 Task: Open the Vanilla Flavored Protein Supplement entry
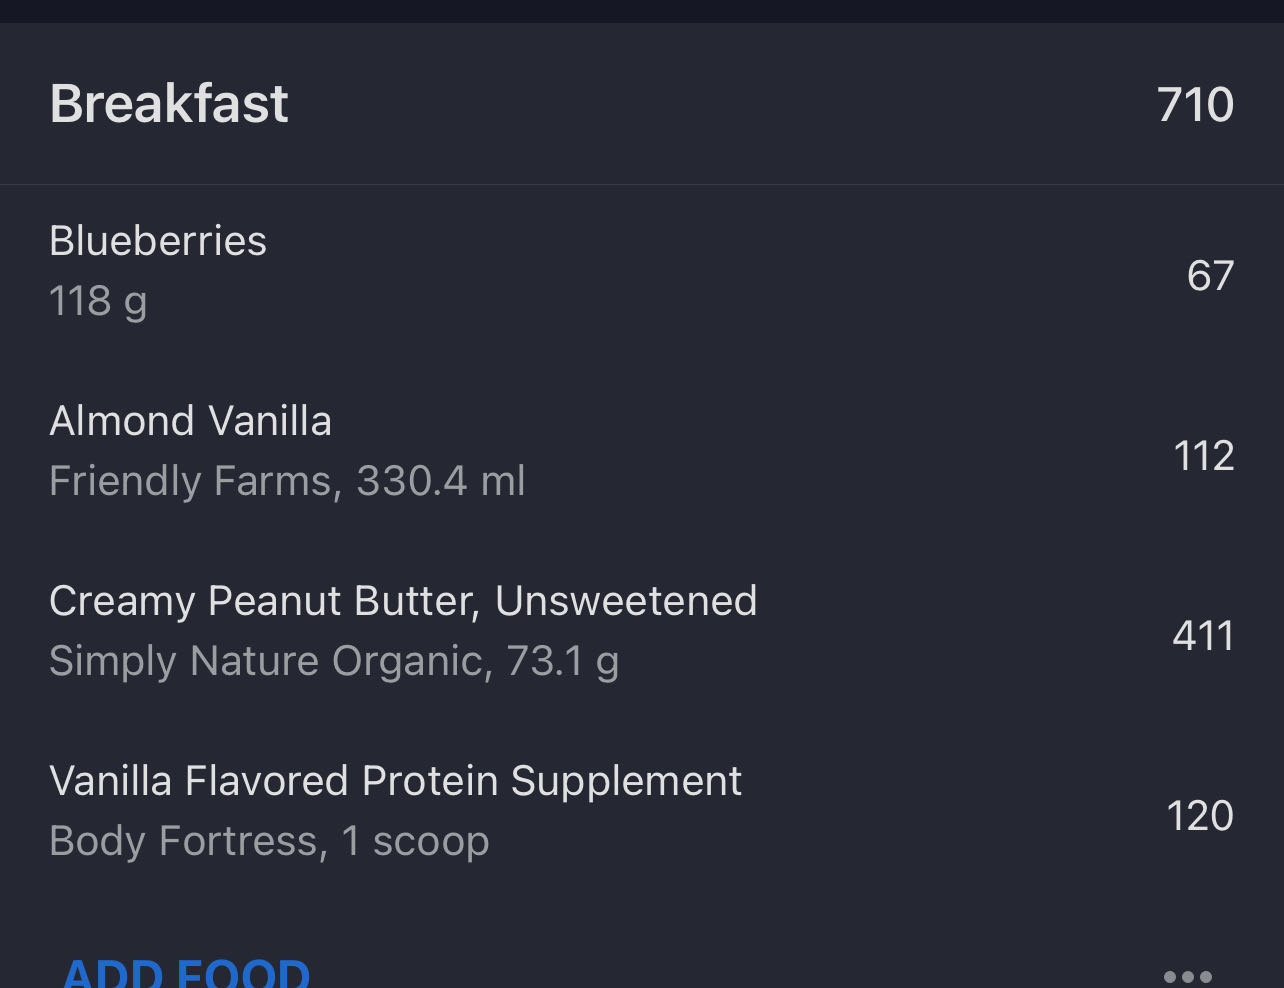coord(395,780)
